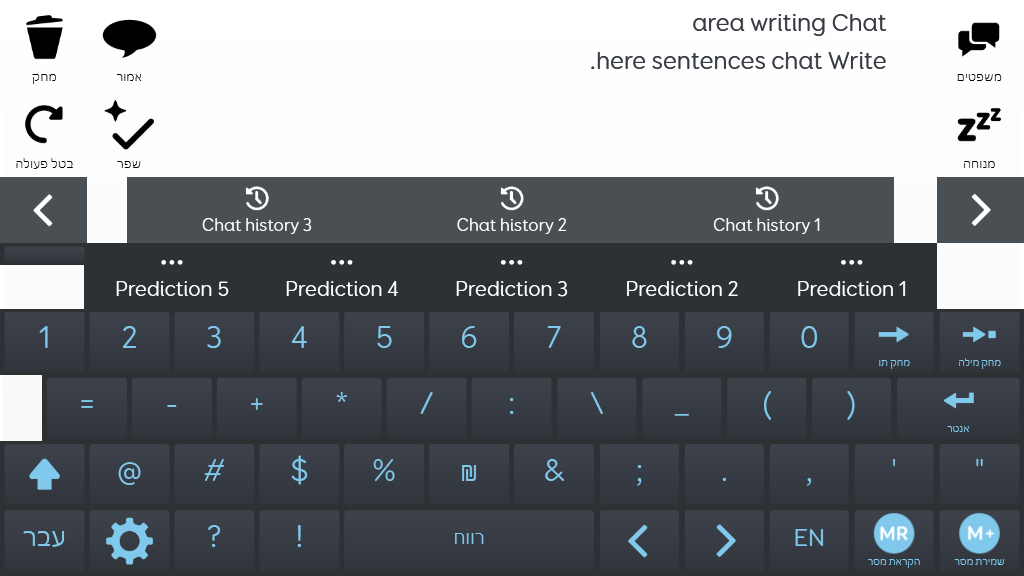Click the sparkle checkmark improve icon
Image resolution: width=1024 pixels, height=576 pixels.
pyautogui.click(x=129, y=125)
